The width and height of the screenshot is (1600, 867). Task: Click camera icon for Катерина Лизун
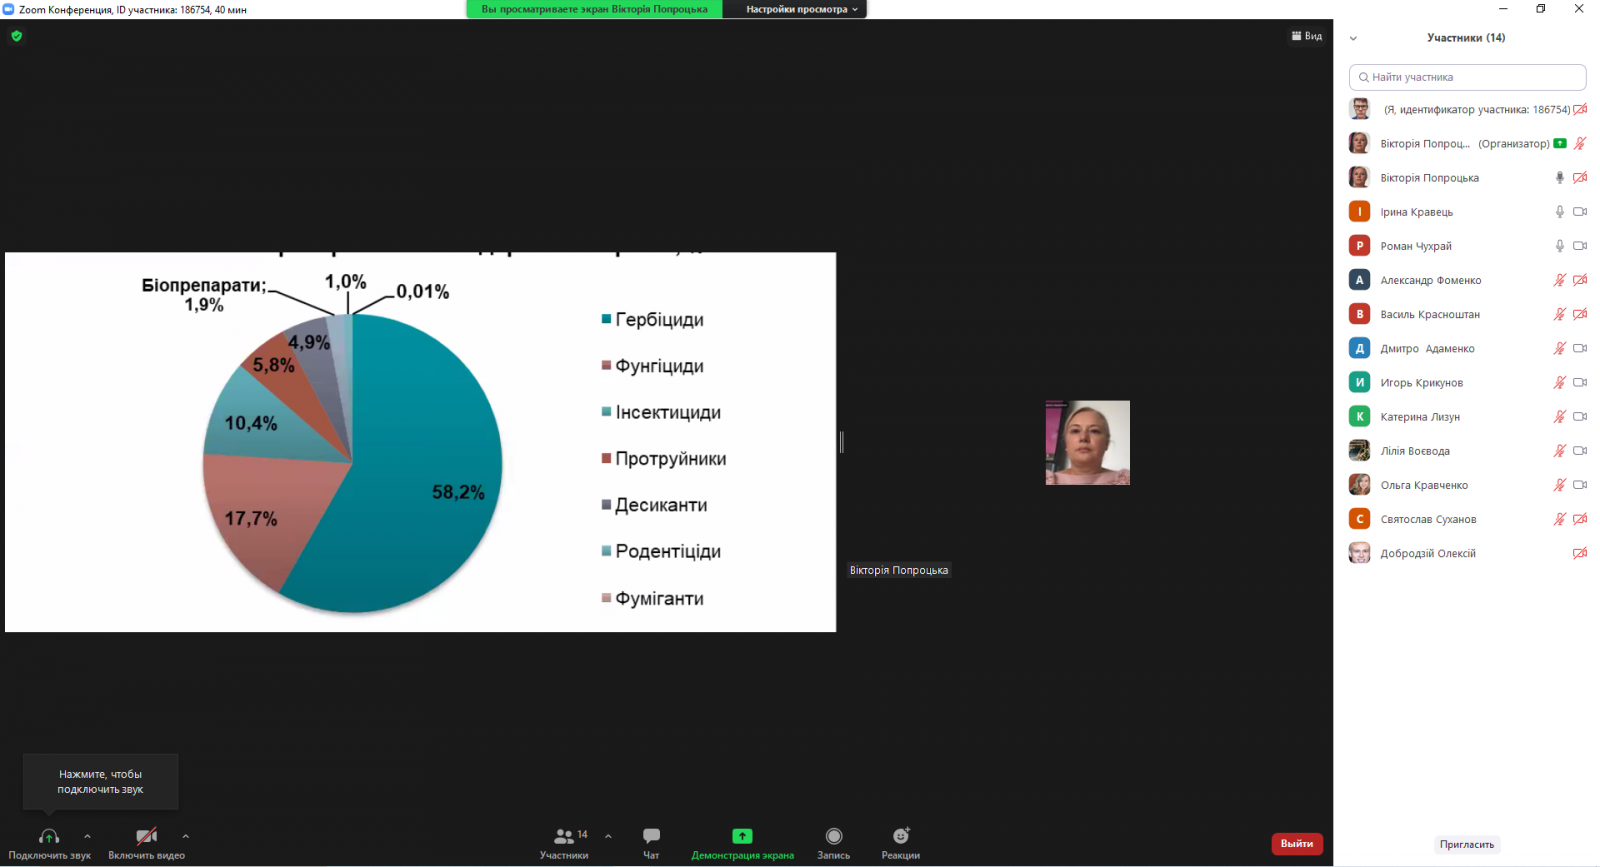1580,416
